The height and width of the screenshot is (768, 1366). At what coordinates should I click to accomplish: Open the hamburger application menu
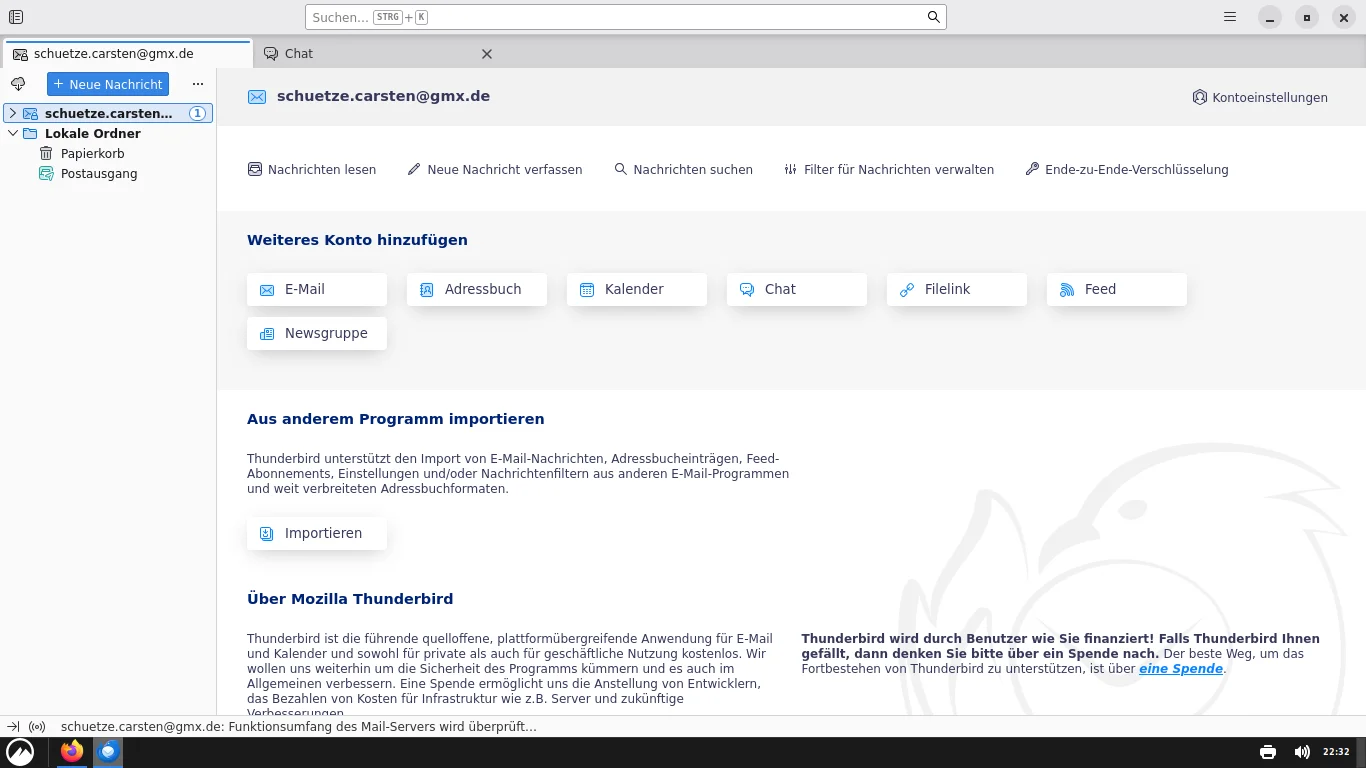(x=1229, y=16)
